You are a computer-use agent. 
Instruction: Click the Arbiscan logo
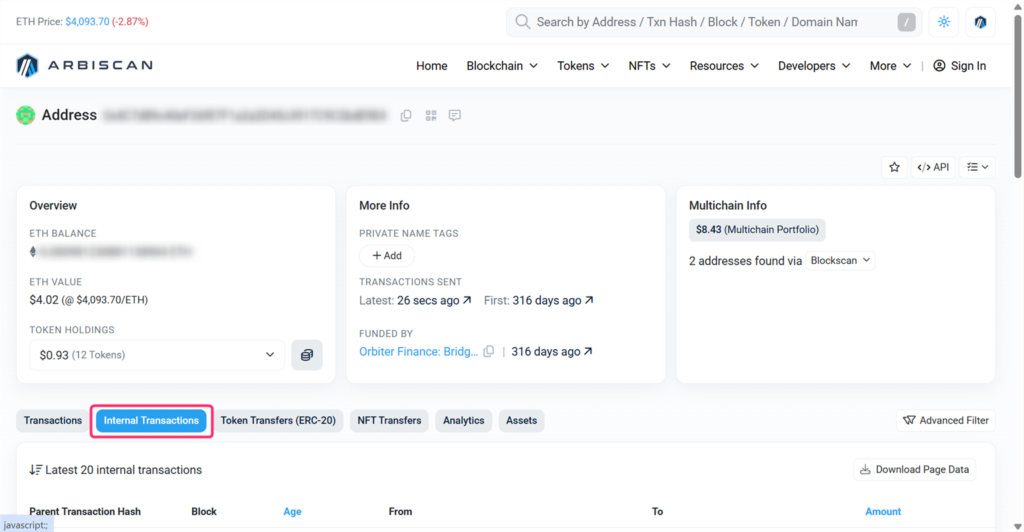pyautogui.click(x=84, y=66)
